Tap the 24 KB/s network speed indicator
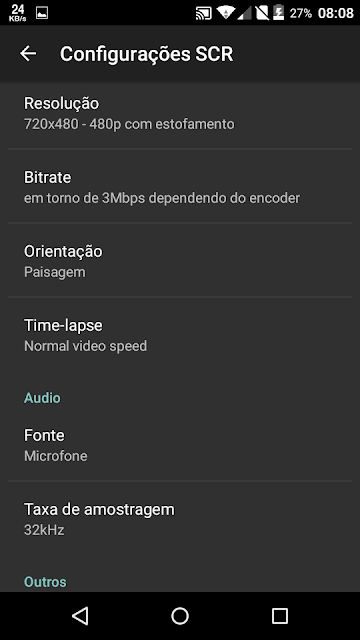The image size is (360, 640). [x=18, y=13]
